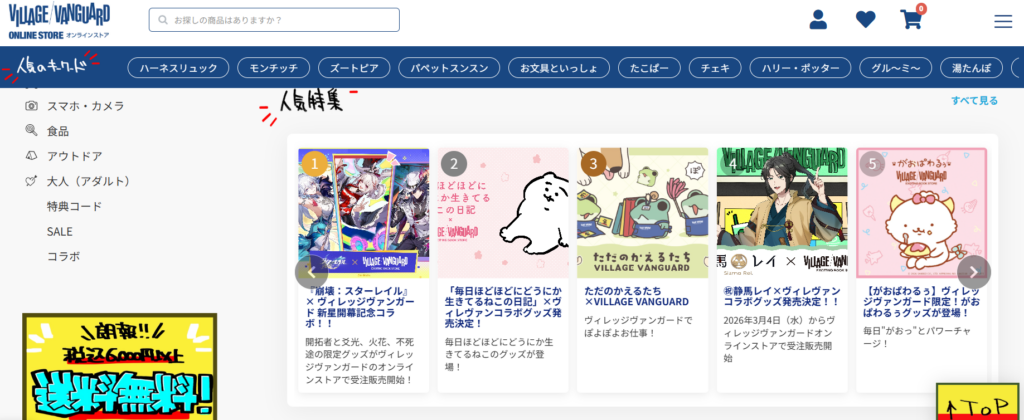Click the すべて見る link
This screenshot has height=420, width=1024.
(x=974, y=101)
